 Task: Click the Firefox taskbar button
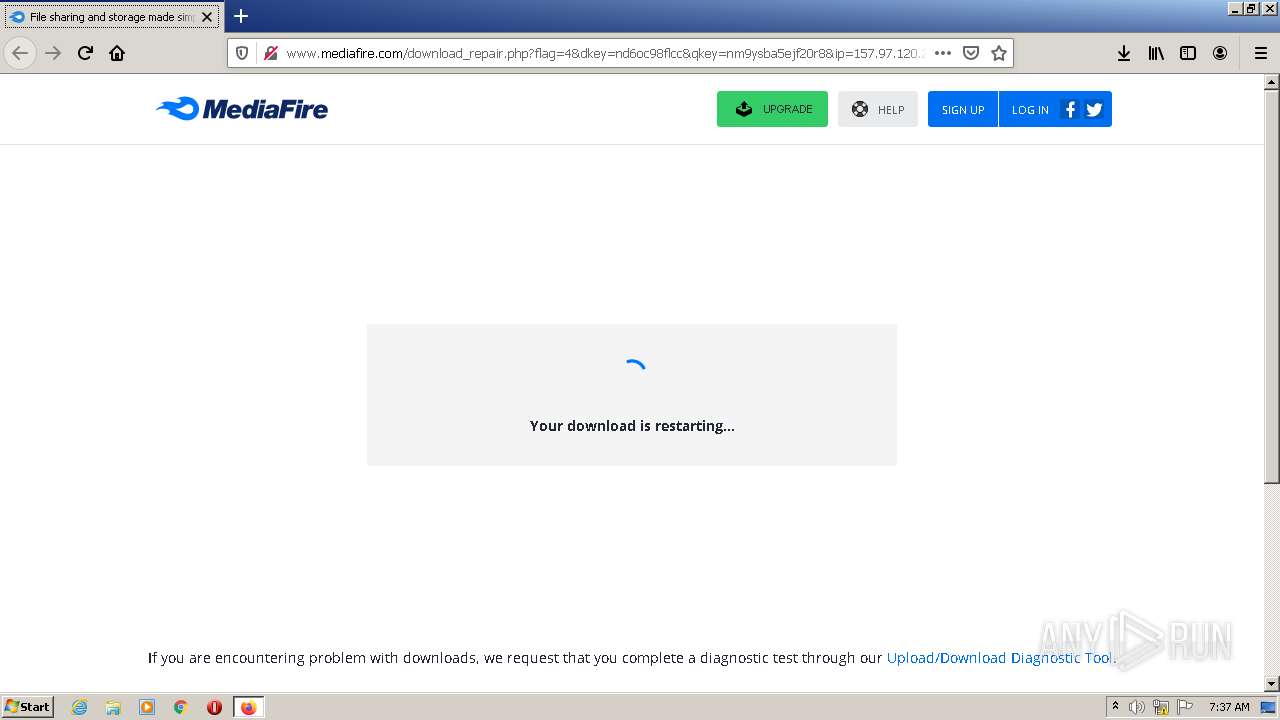(248, 707)
